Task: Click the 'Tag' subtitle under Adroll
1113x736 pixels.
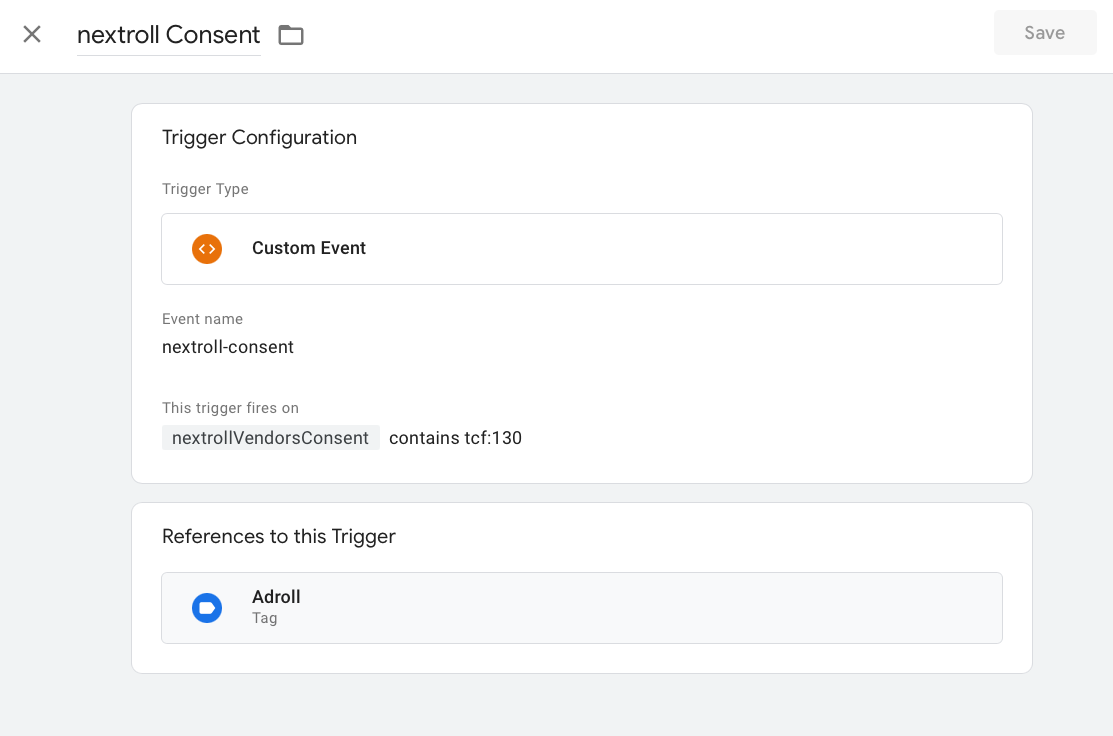Action: point(264,619)
